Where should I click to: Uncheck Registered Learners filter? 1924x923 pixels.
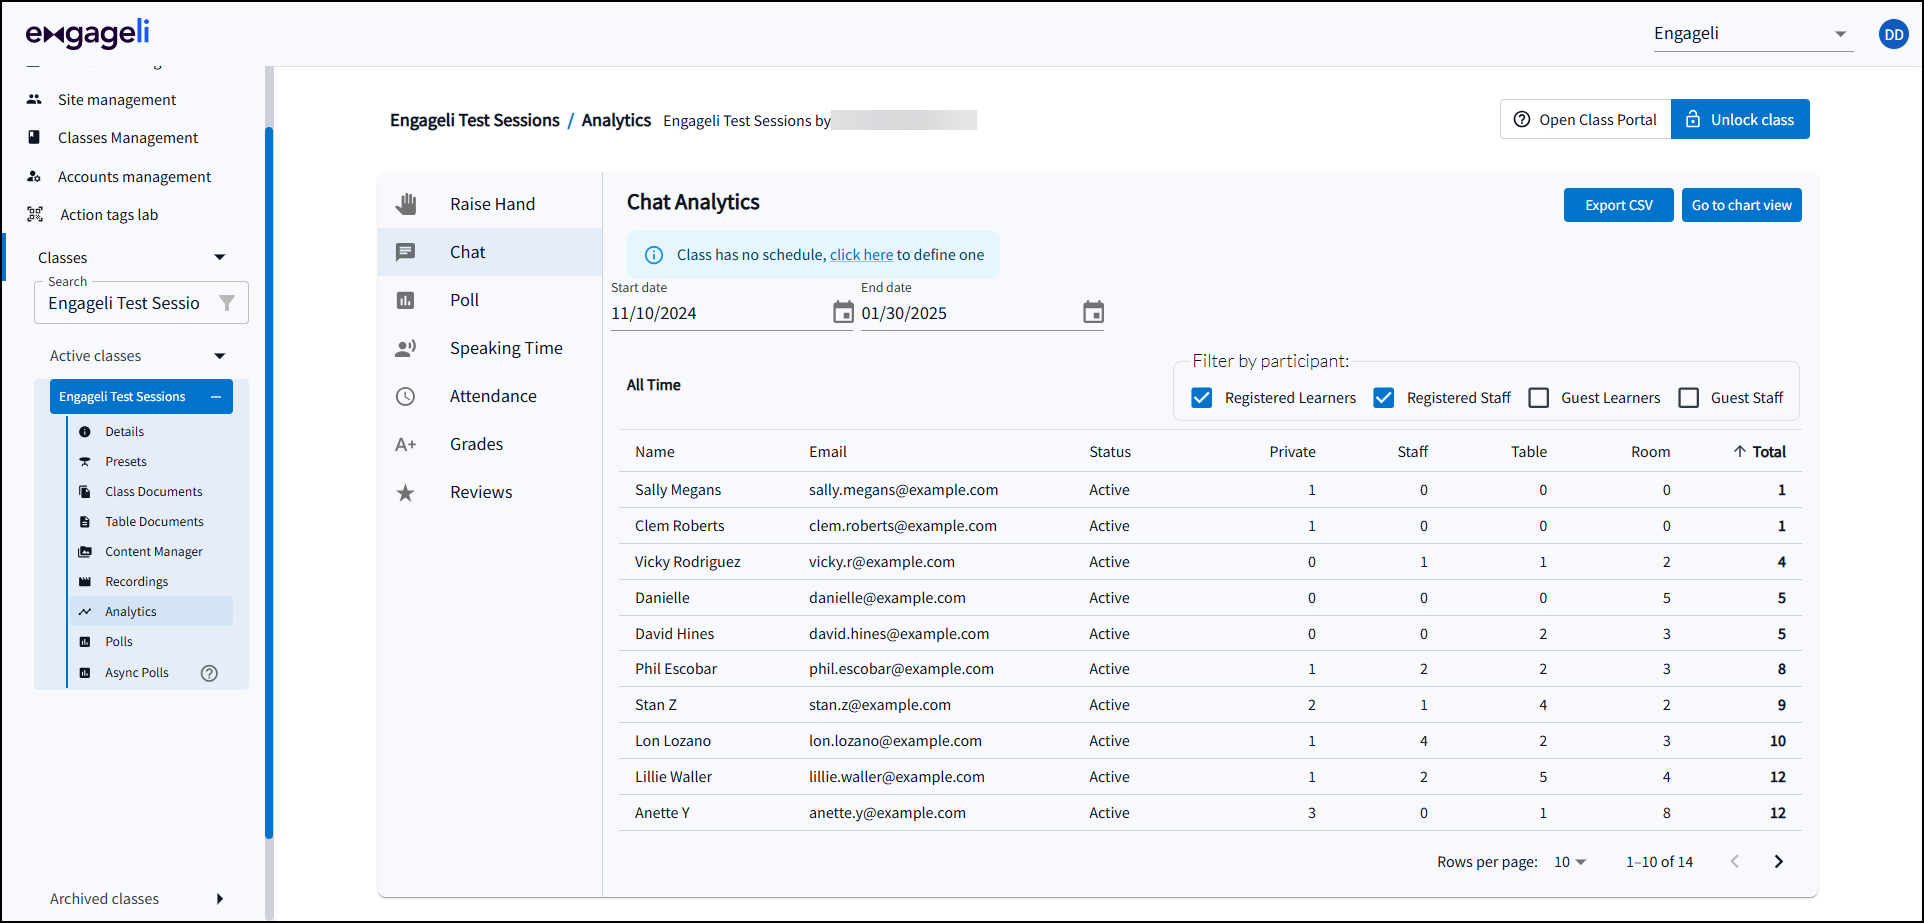[1202, 398]
